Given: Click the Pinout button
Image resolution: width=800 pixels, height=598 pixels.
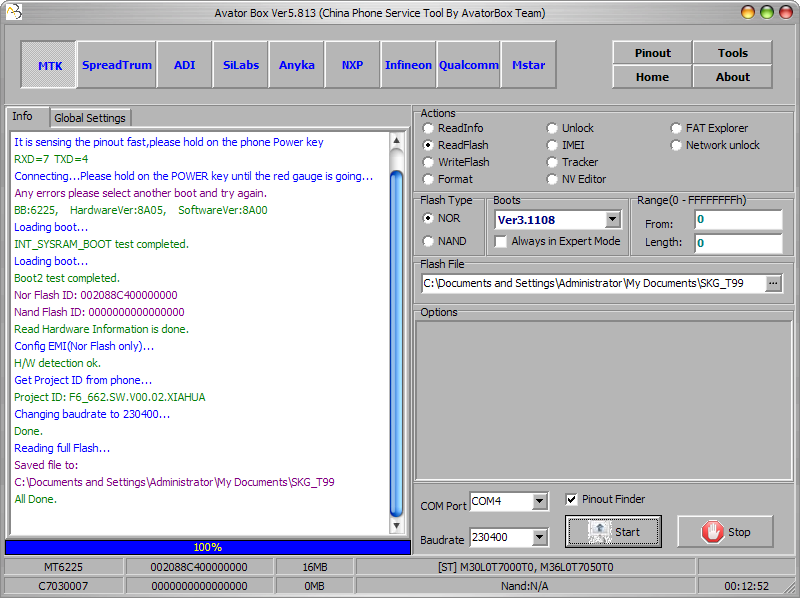Looking at the screenshot, I should (x=653, y=53).
